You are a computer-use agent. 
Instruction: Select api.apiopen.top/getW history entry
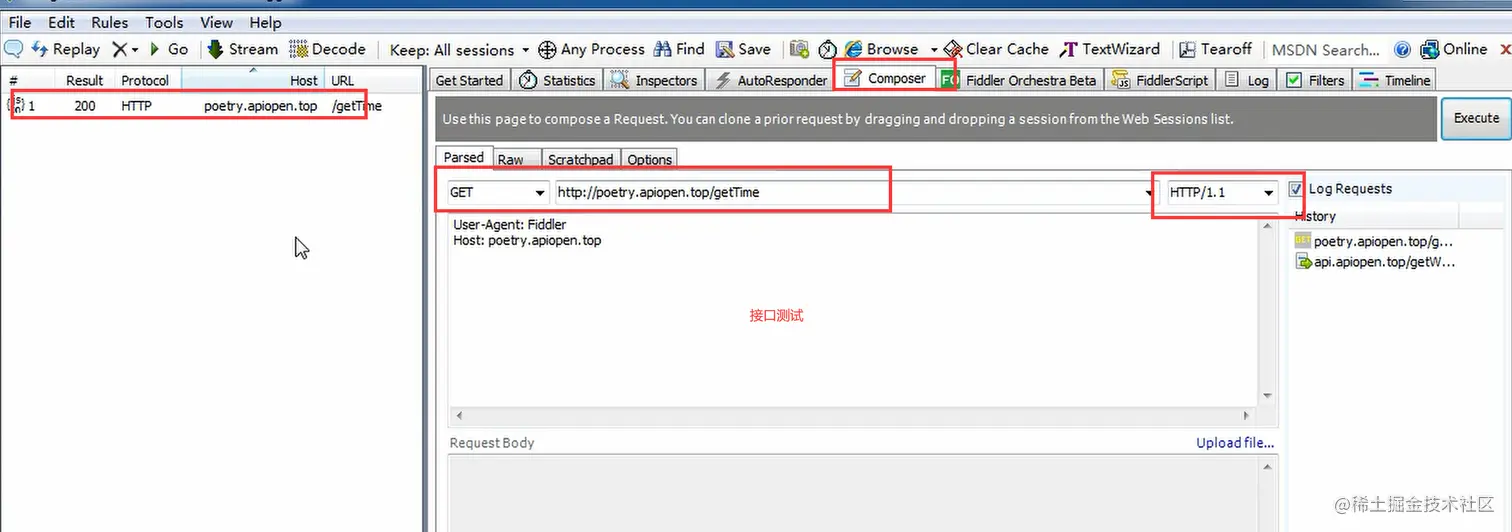(x=1374, y=262)
